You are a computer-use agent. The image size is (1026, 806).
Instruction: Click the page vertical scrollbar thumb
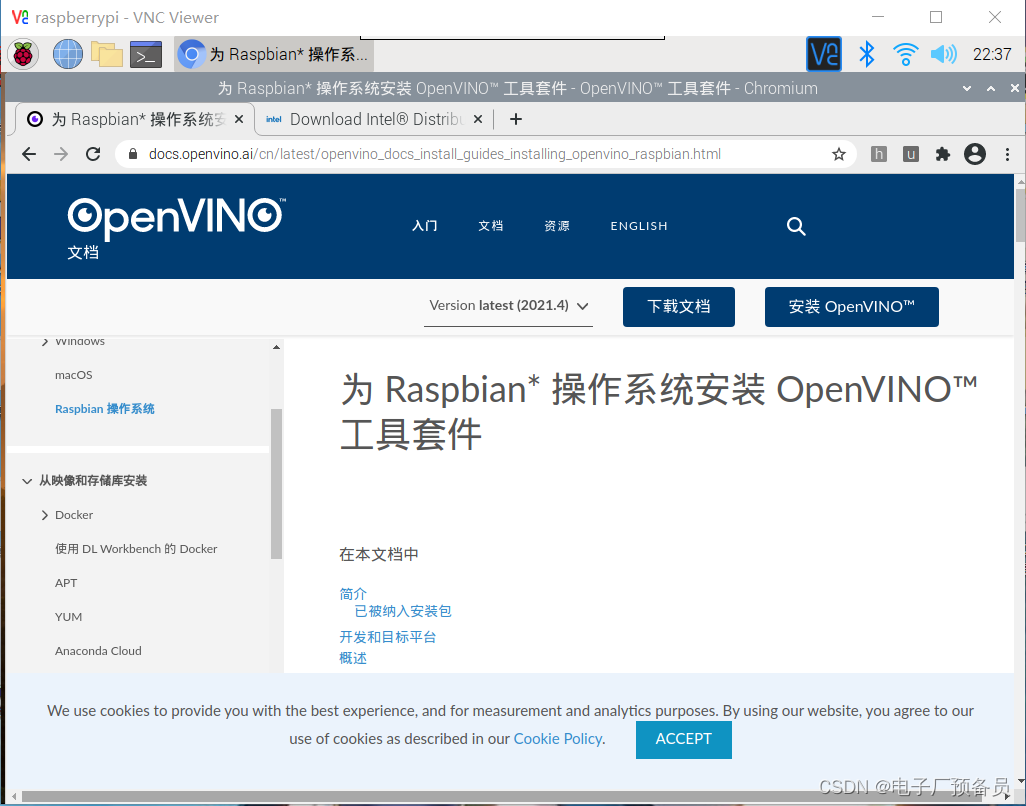pos(1020,215)
